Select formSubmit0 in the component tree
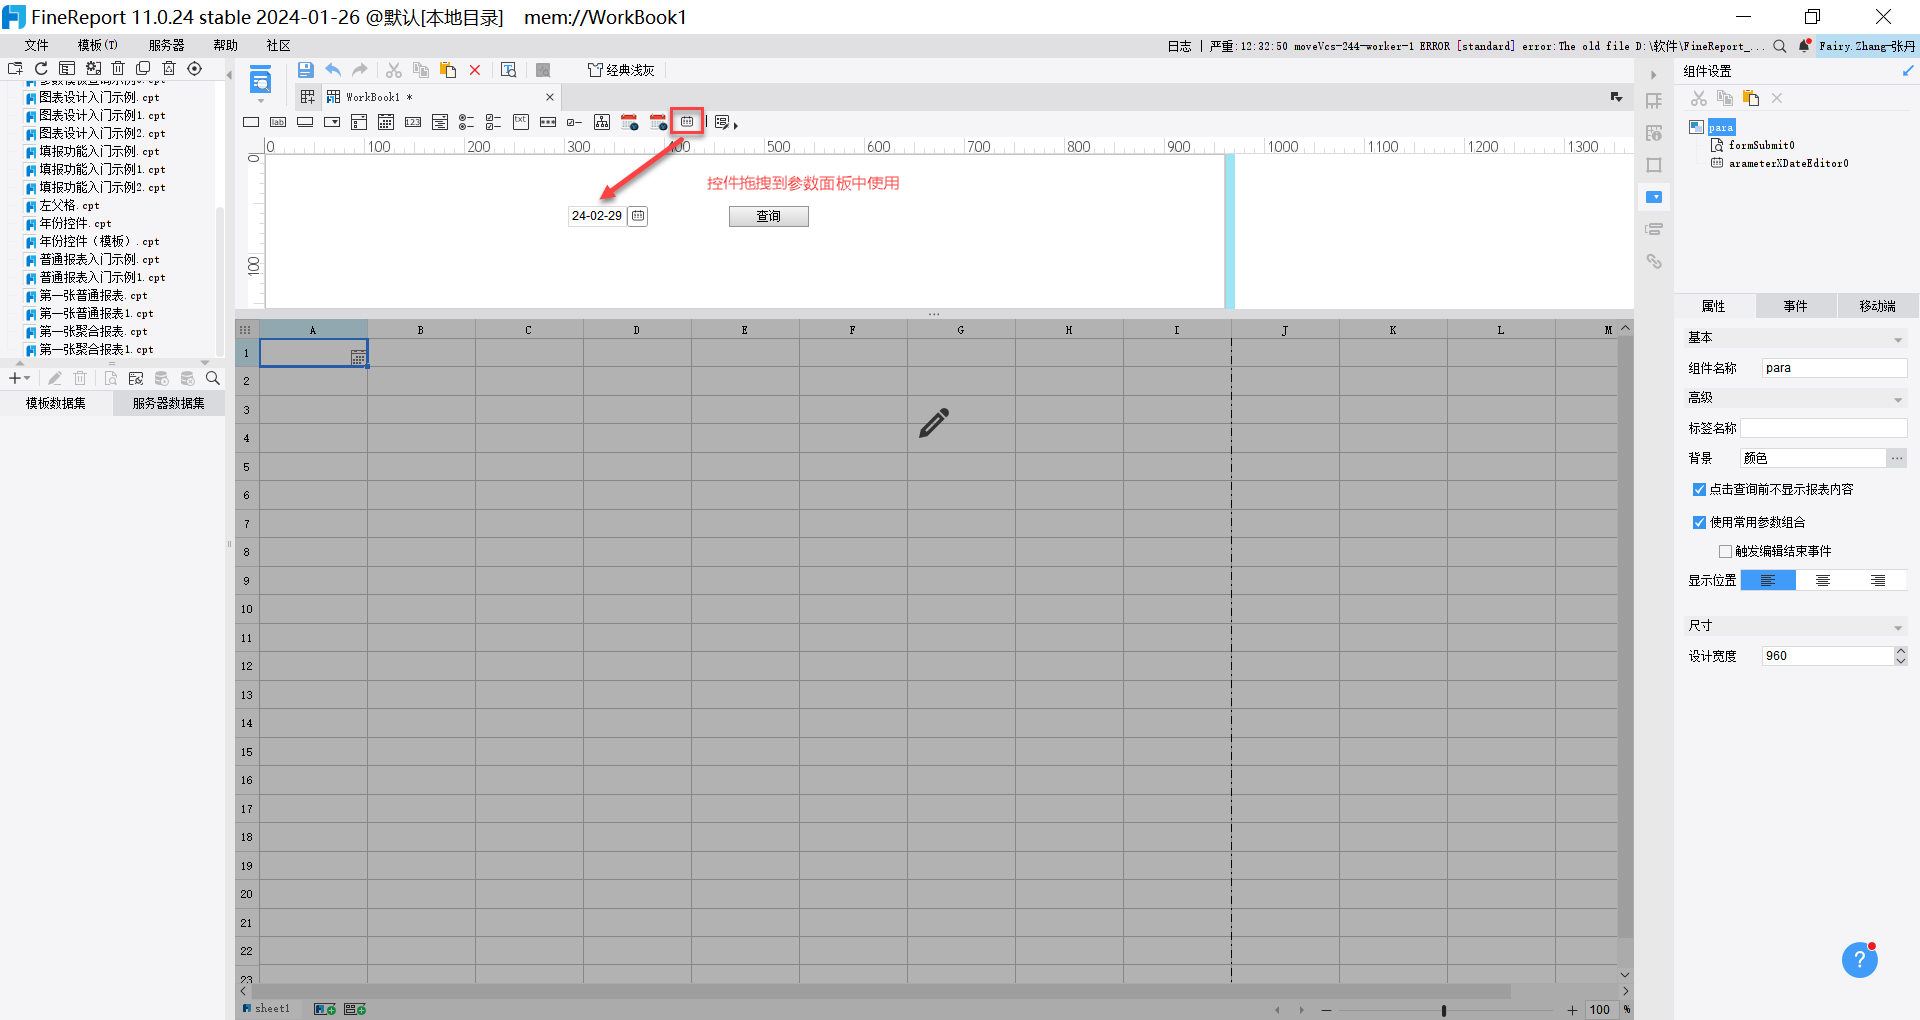1920x1020 pixels. 1761,145
